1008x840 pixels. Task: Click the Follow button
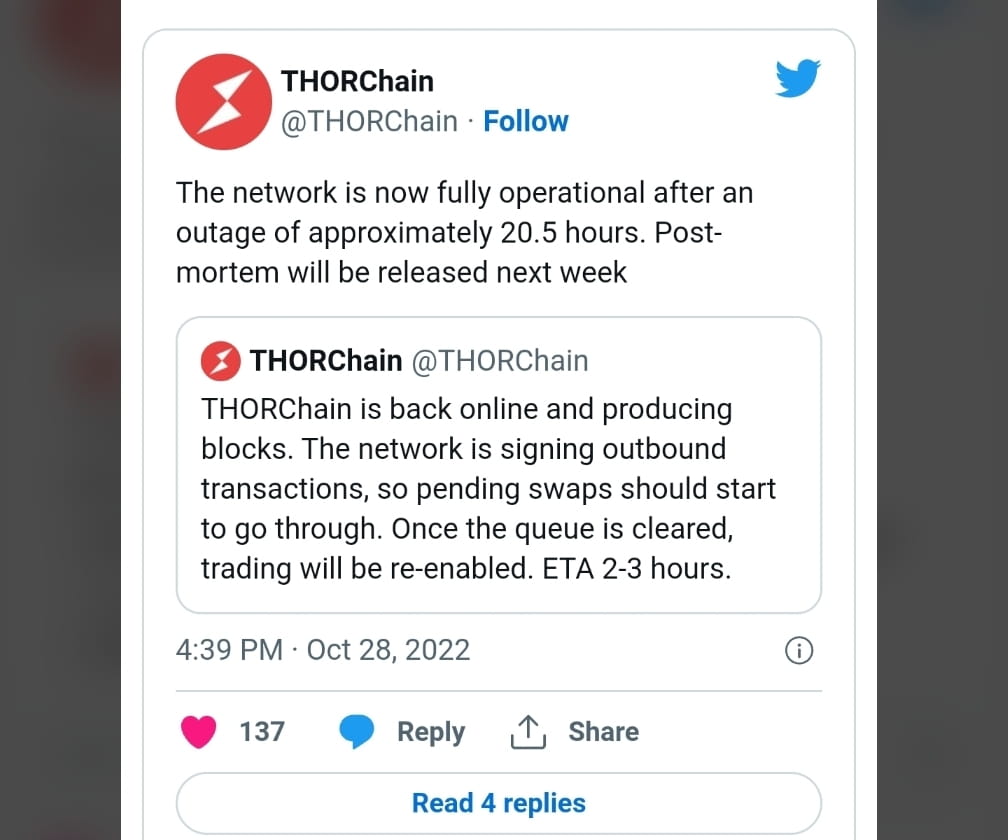(526, 121)
